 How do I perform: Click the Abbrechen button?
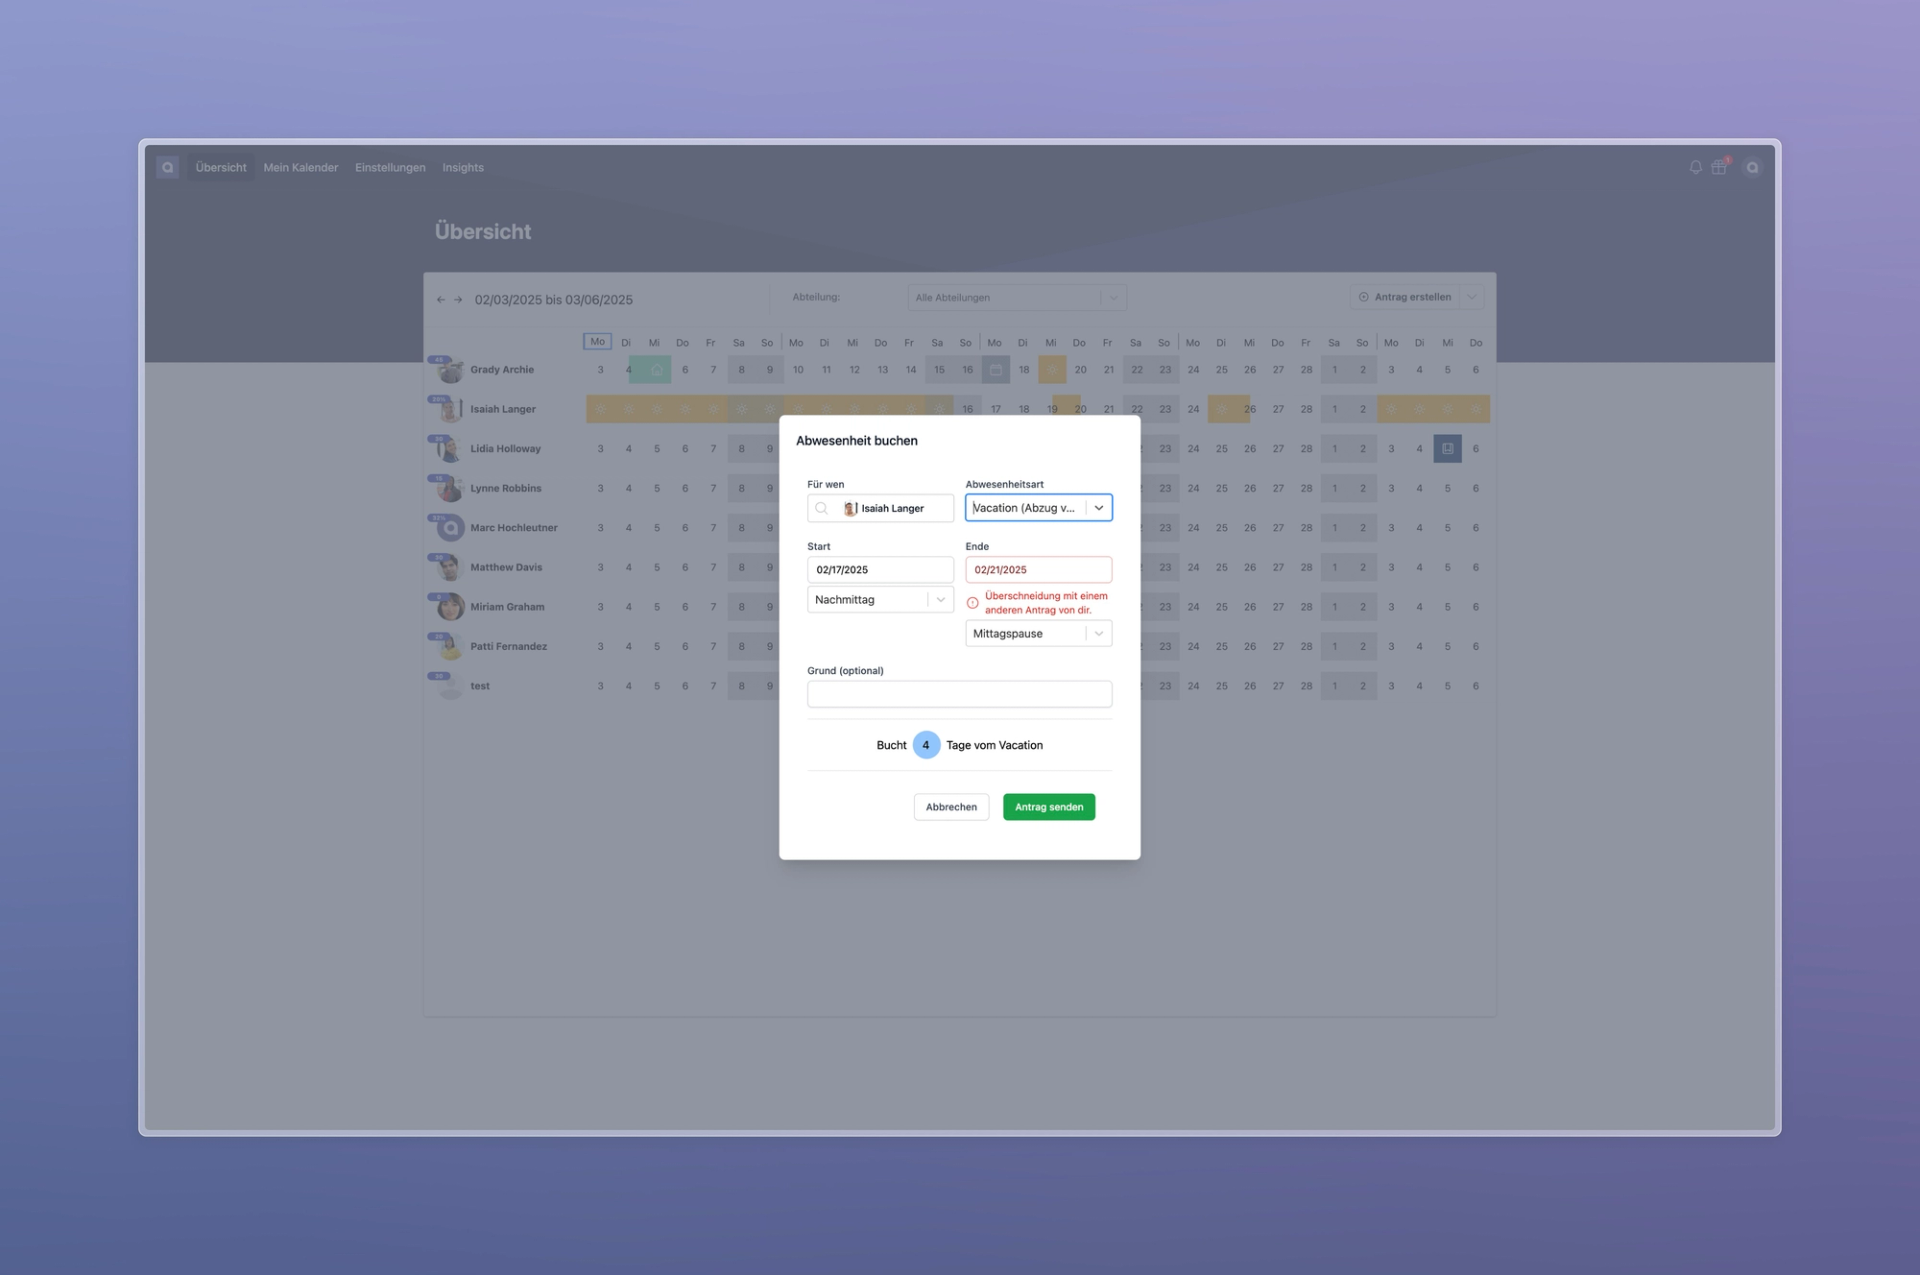tap(951, 807)
